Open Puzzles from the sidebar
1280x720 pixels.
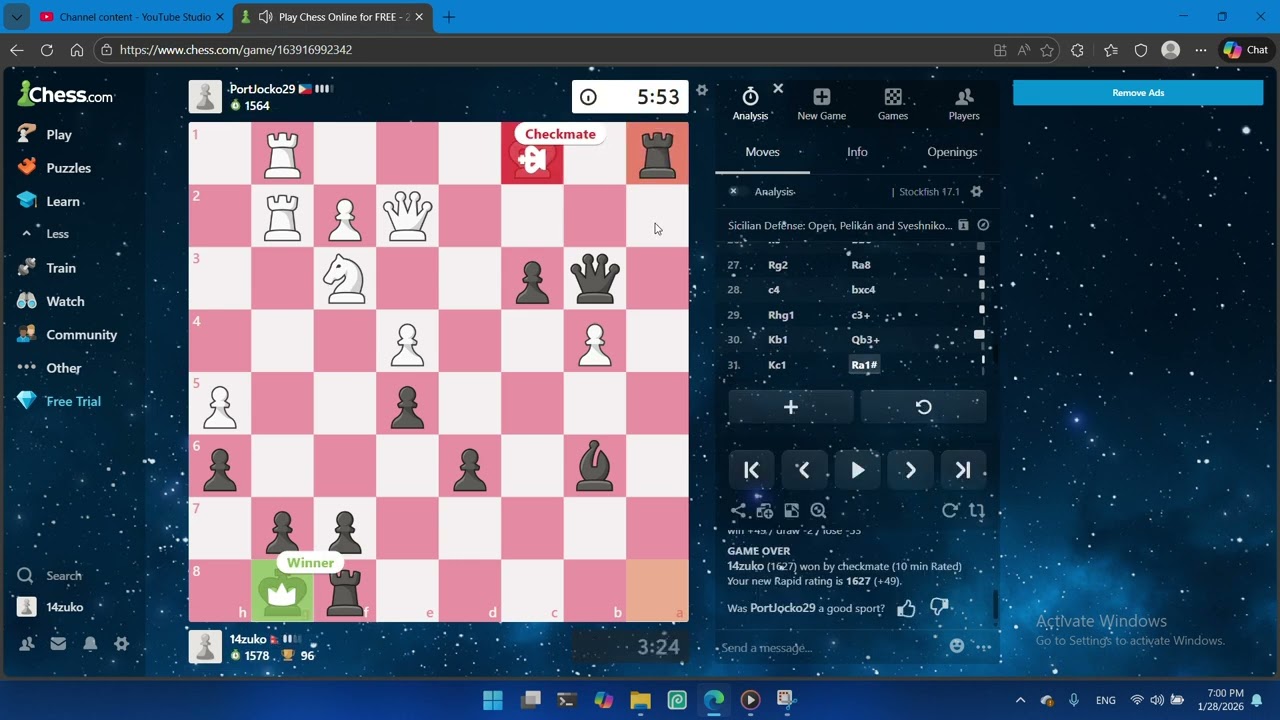[x=54, y=168]
